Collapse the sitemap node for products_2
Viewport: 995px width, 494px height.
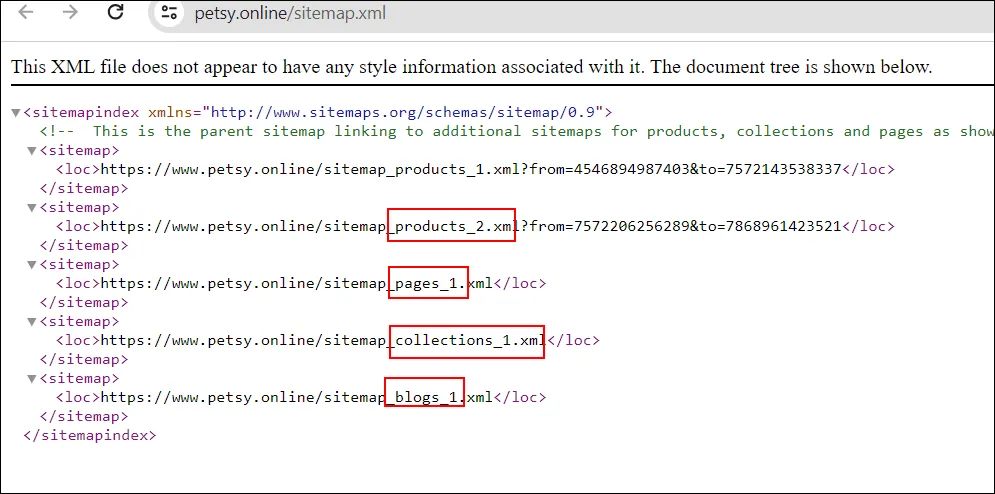pos(31,208)
